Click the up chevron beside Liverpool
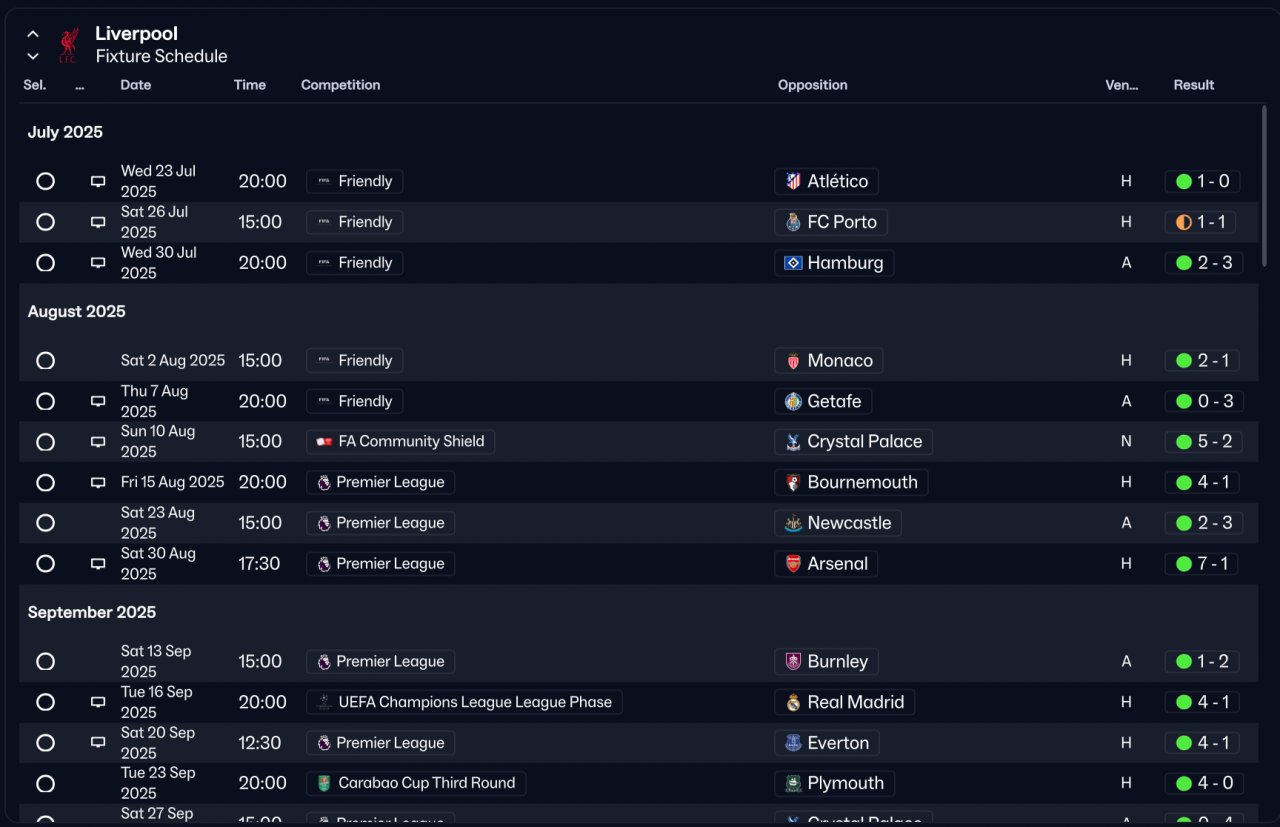Image resolution: width=1280 pixels, height=827 pixels. tap(33, 34)
